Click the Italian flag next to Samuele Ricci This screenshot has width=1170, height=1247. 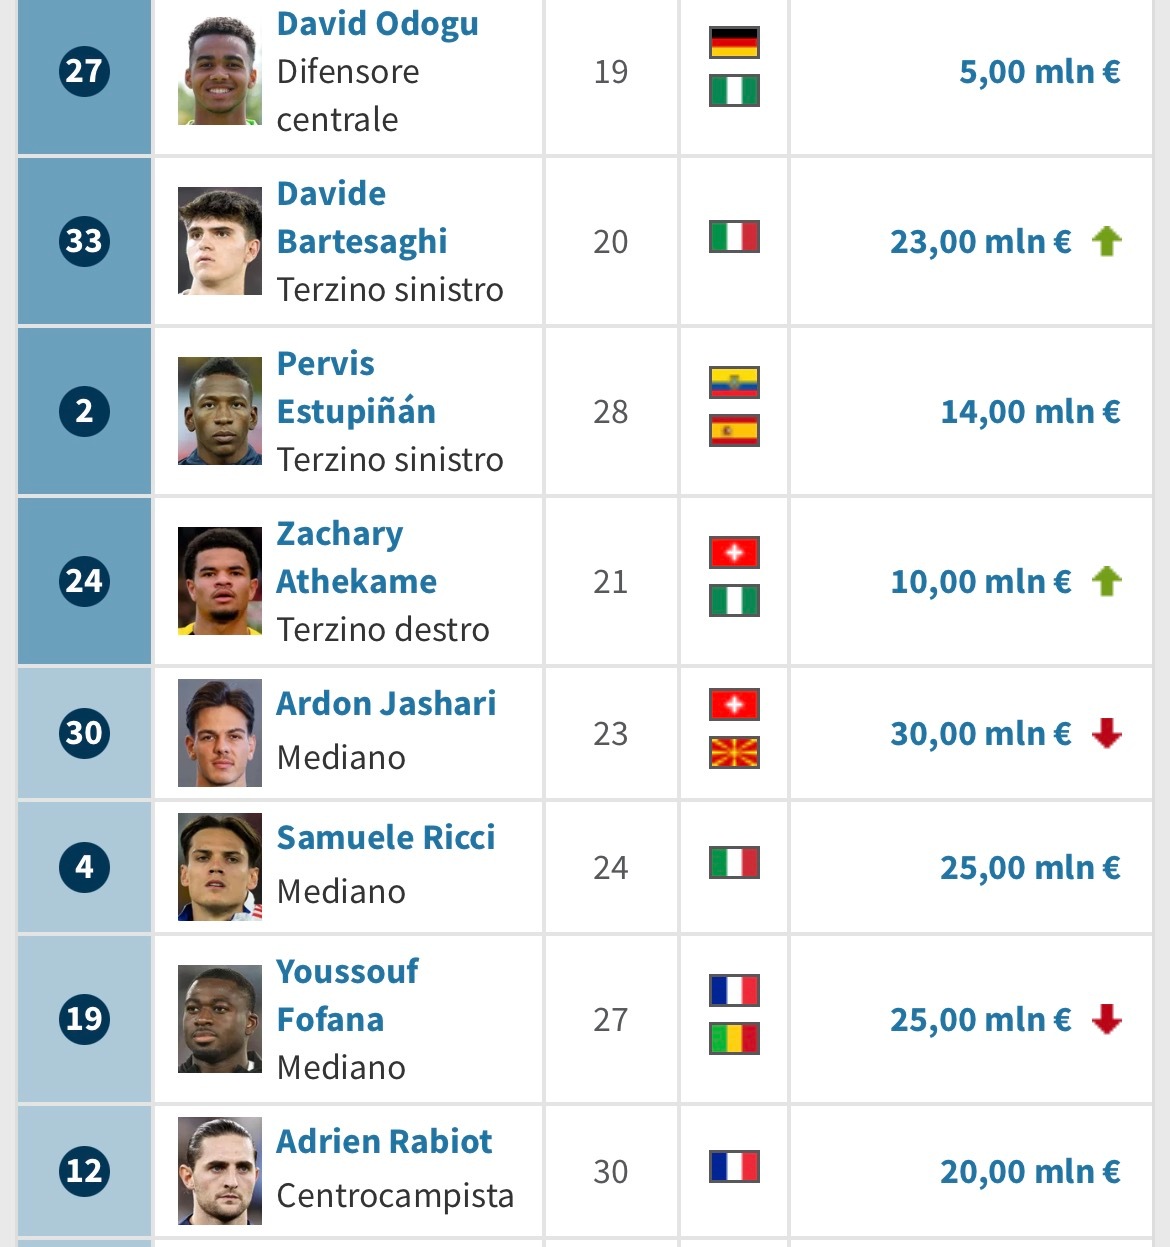tap(734, 863)
